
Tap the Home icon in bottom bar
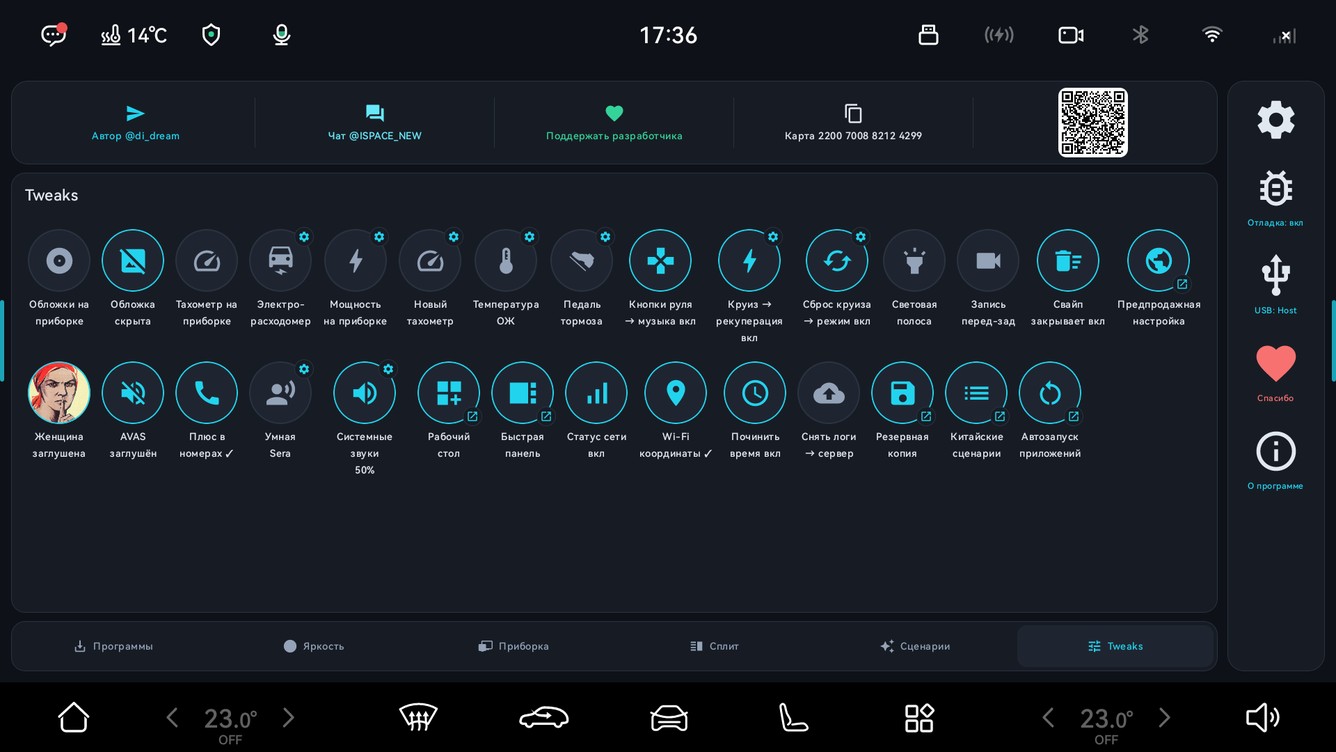click(x=74, y=717)
